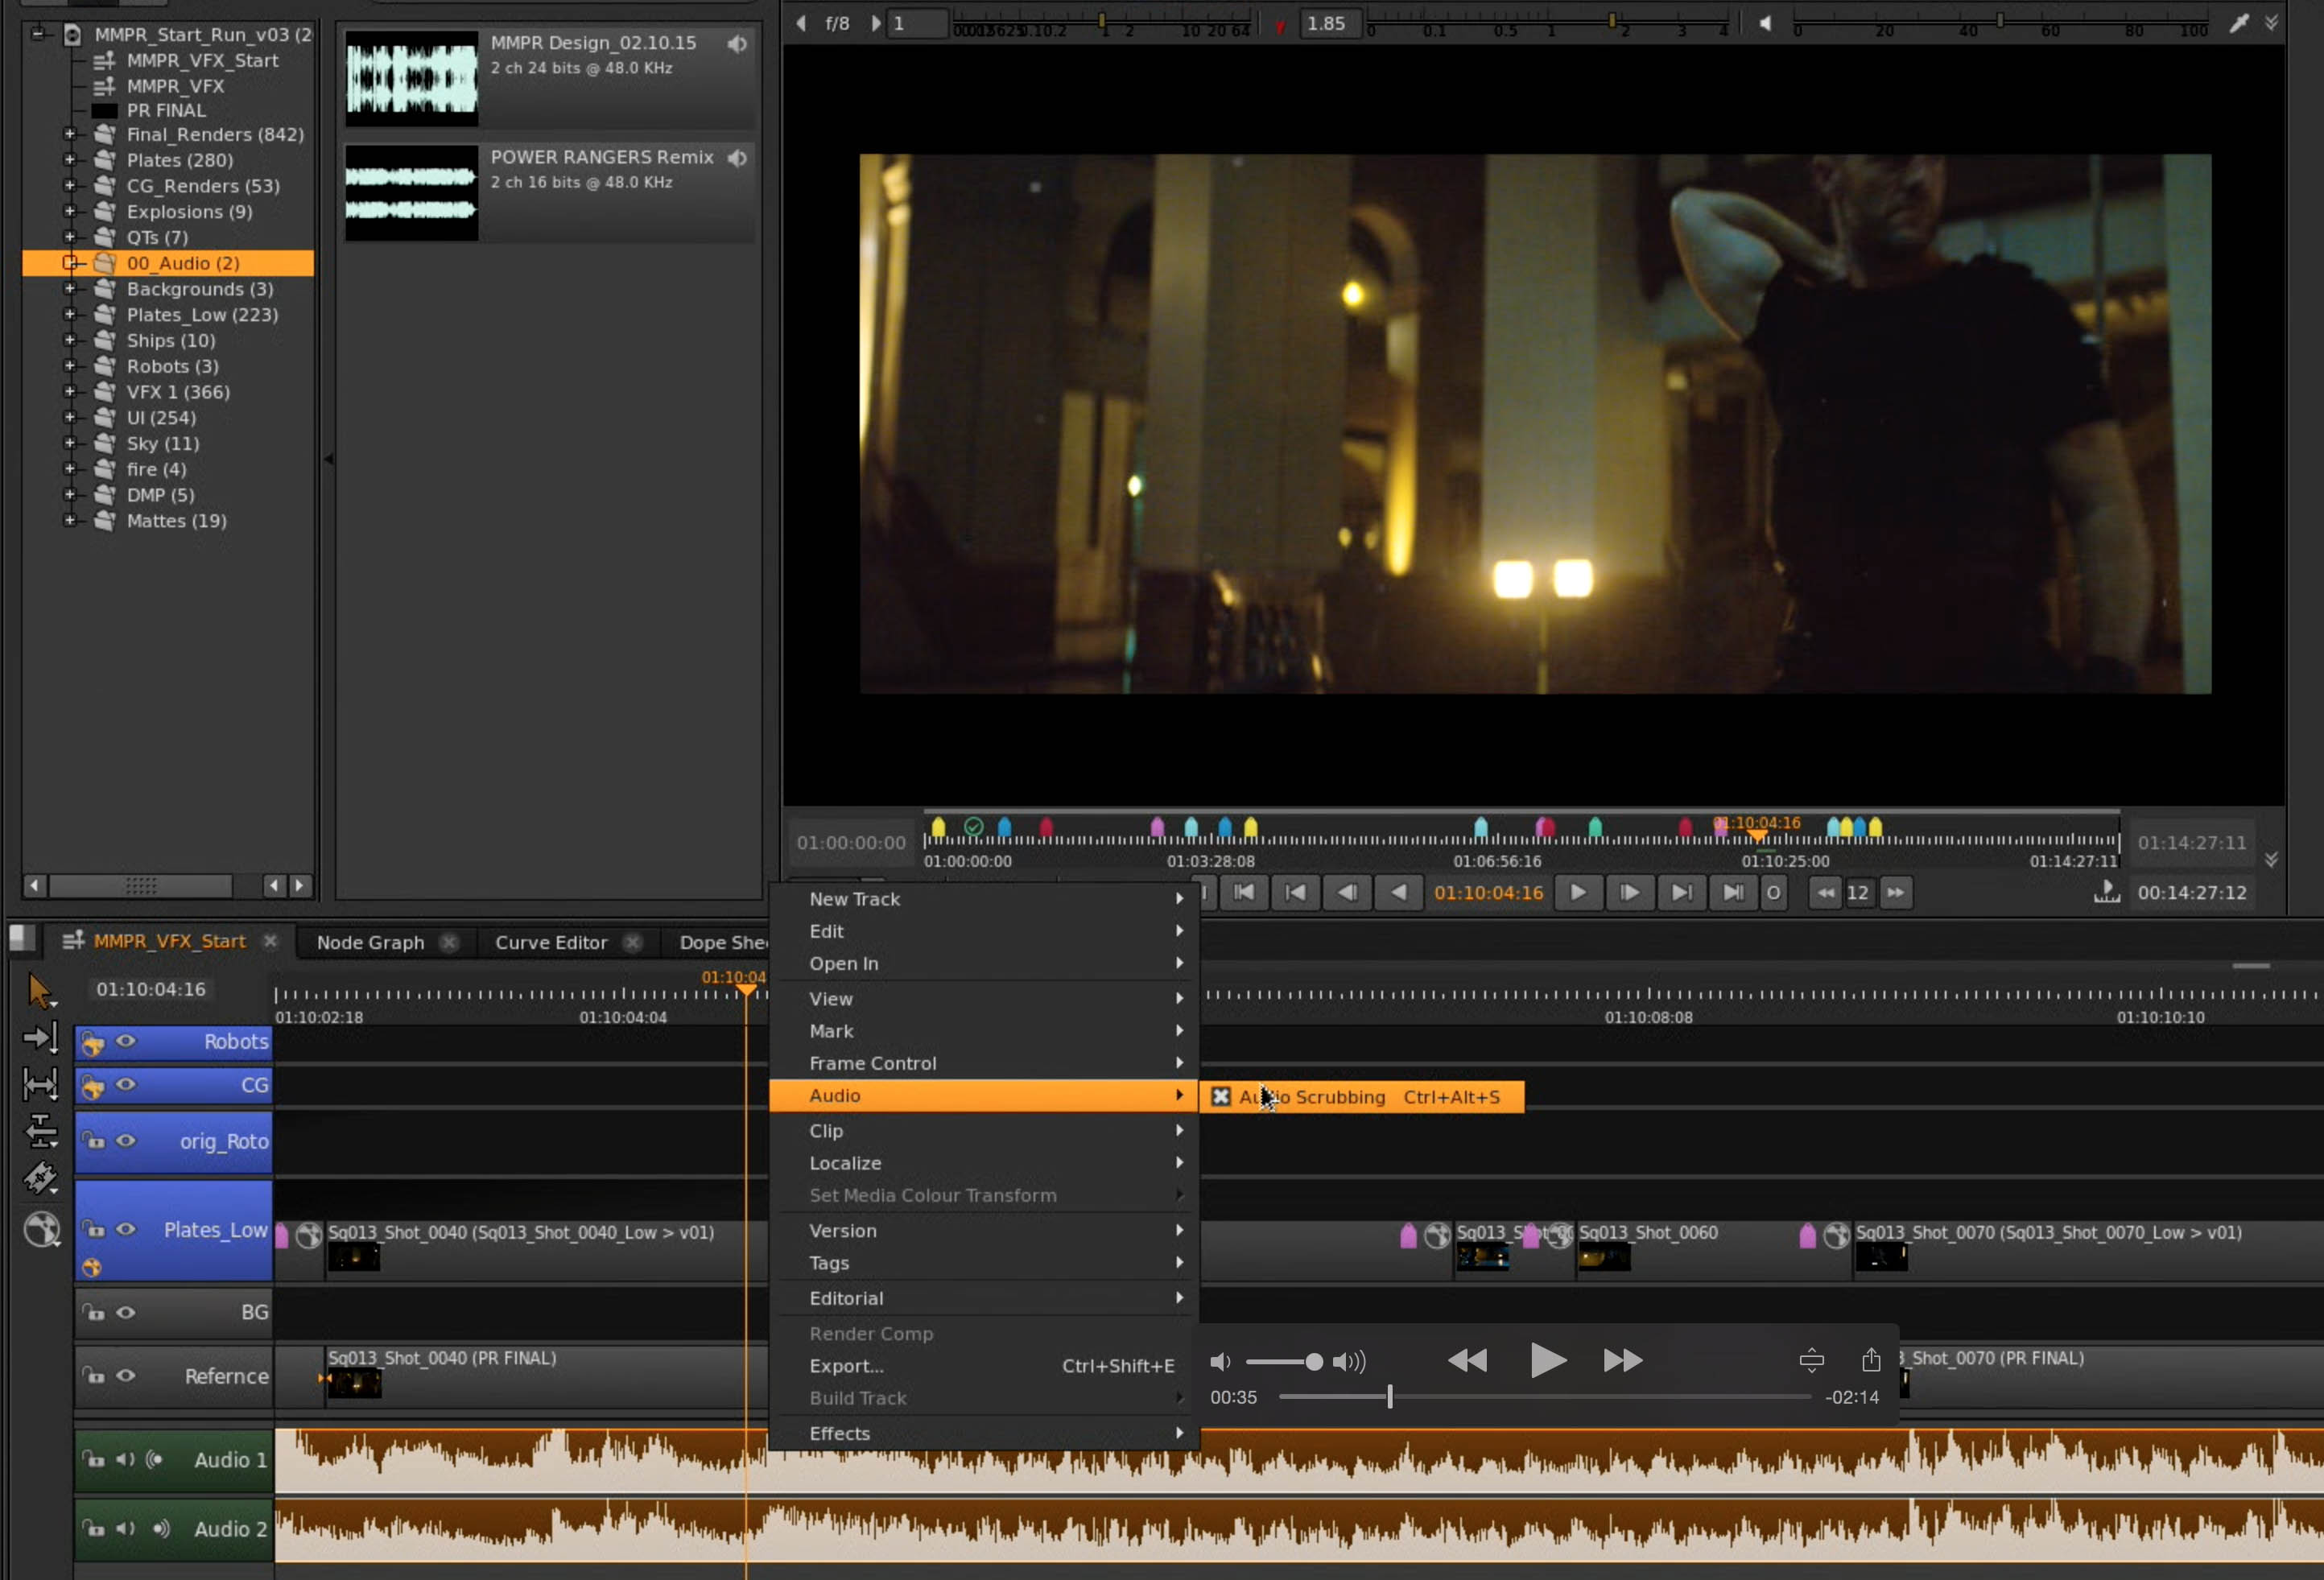The width and height of the screenshot is (2324, 1580).
Task: Toggle visibility of the CG track
Action: coord(126,1085)
